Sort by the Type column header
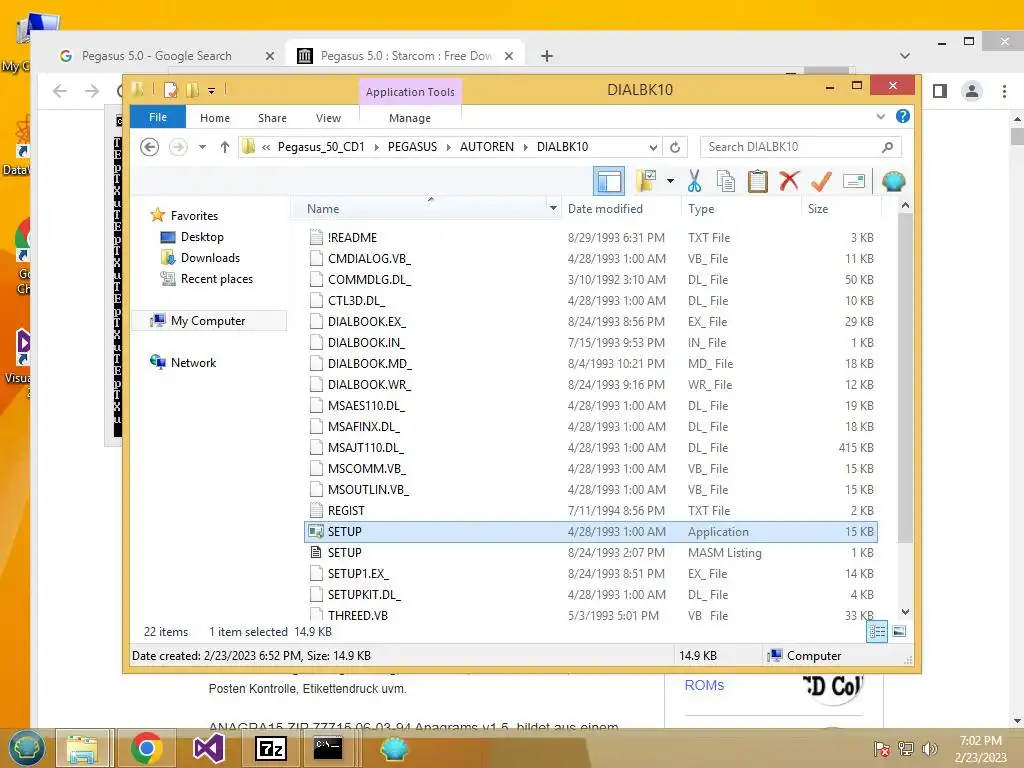Screen dimensions: 1024x768 click(x=742, y=209)
